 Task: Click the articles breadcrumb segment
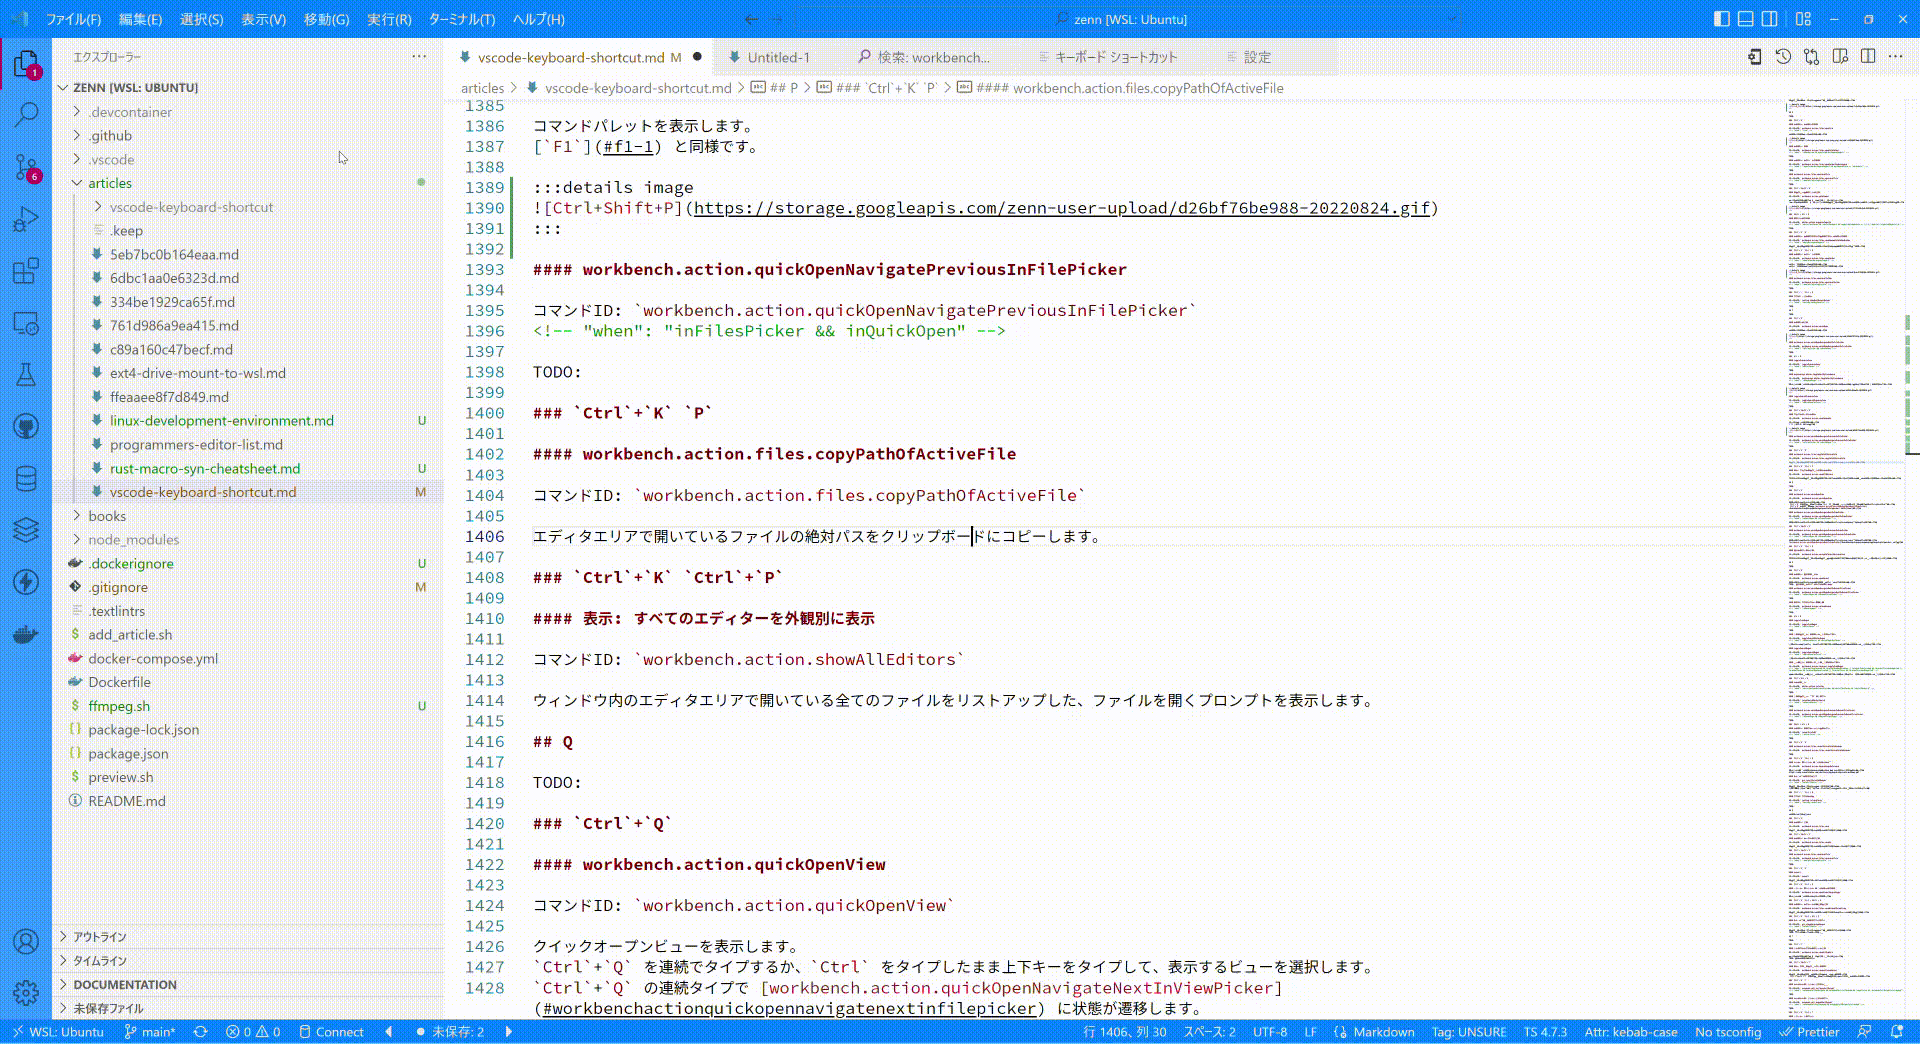click(x=482, y=88)
